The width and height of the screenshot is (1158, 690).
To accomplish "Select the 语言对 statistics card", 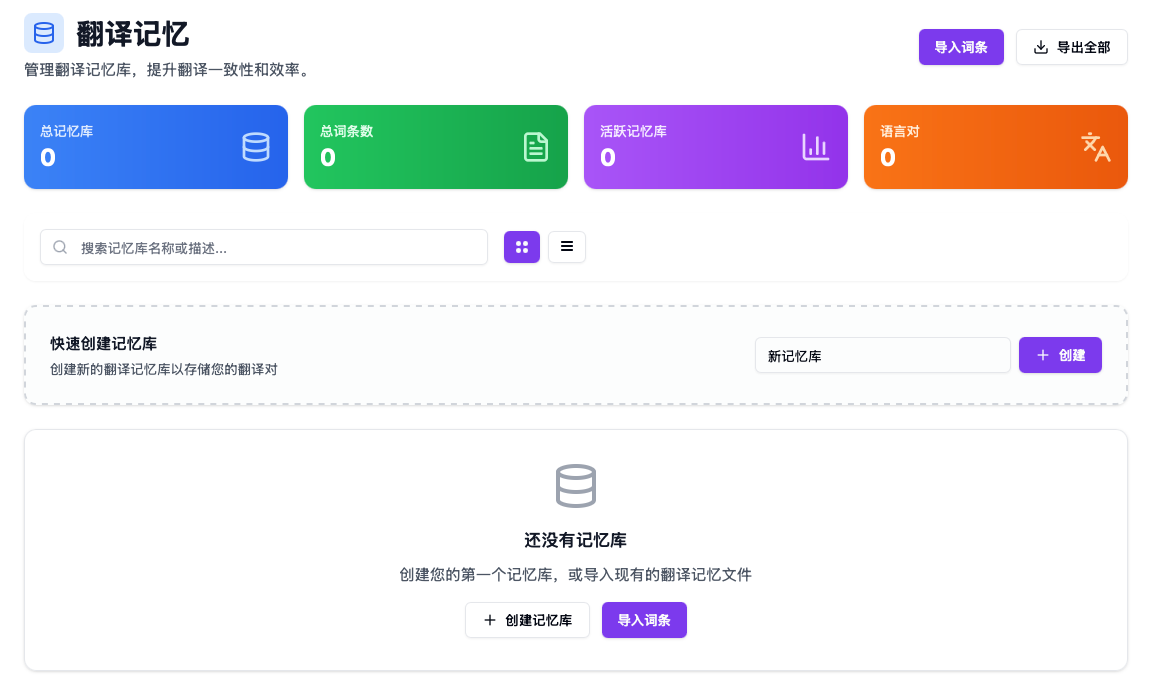I will coord(996,147).
